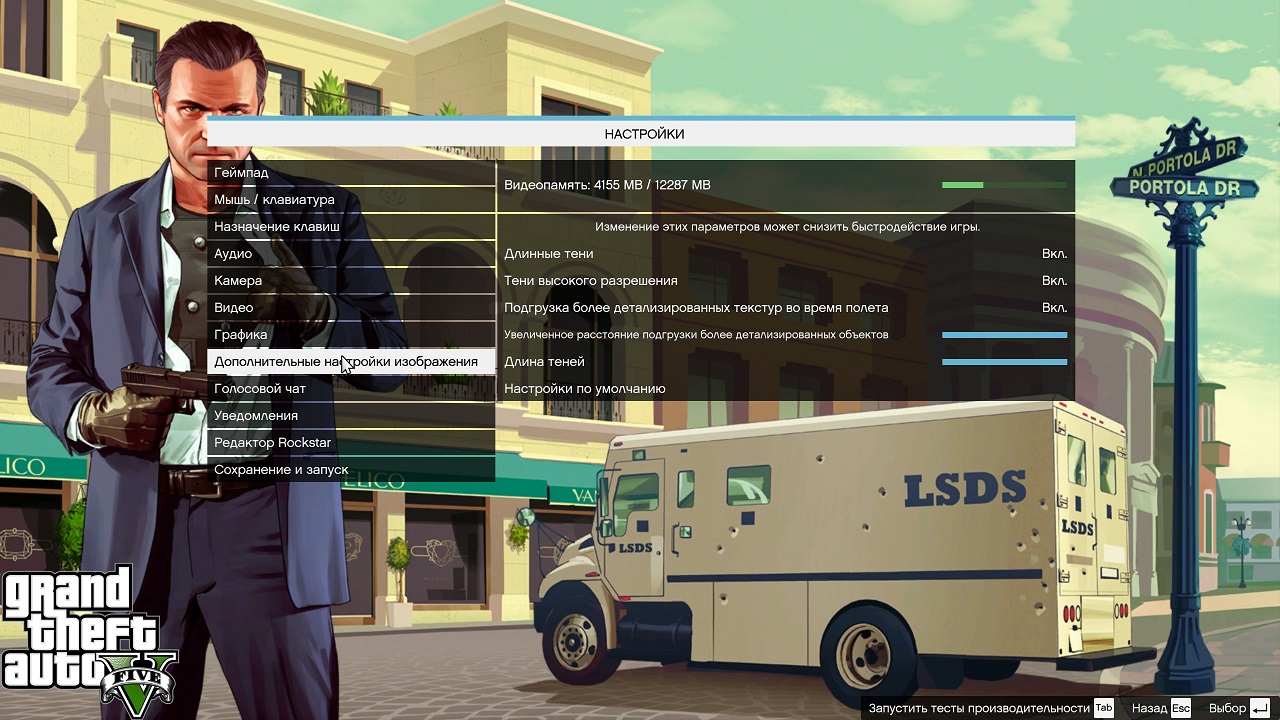
Task: Adjust the extended object streaming distance slider
Action: coord(1004,335)
